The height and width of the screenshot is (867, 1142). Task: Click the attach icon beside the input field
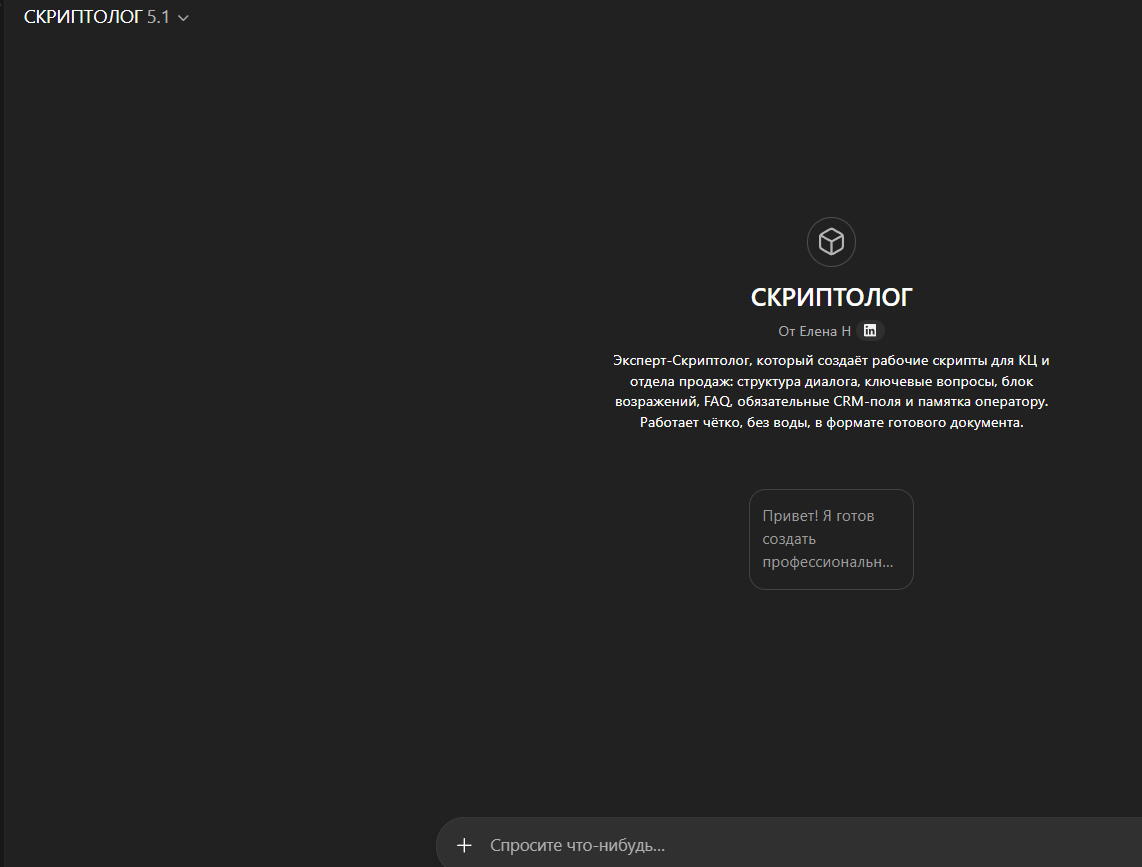pos(463,844)
